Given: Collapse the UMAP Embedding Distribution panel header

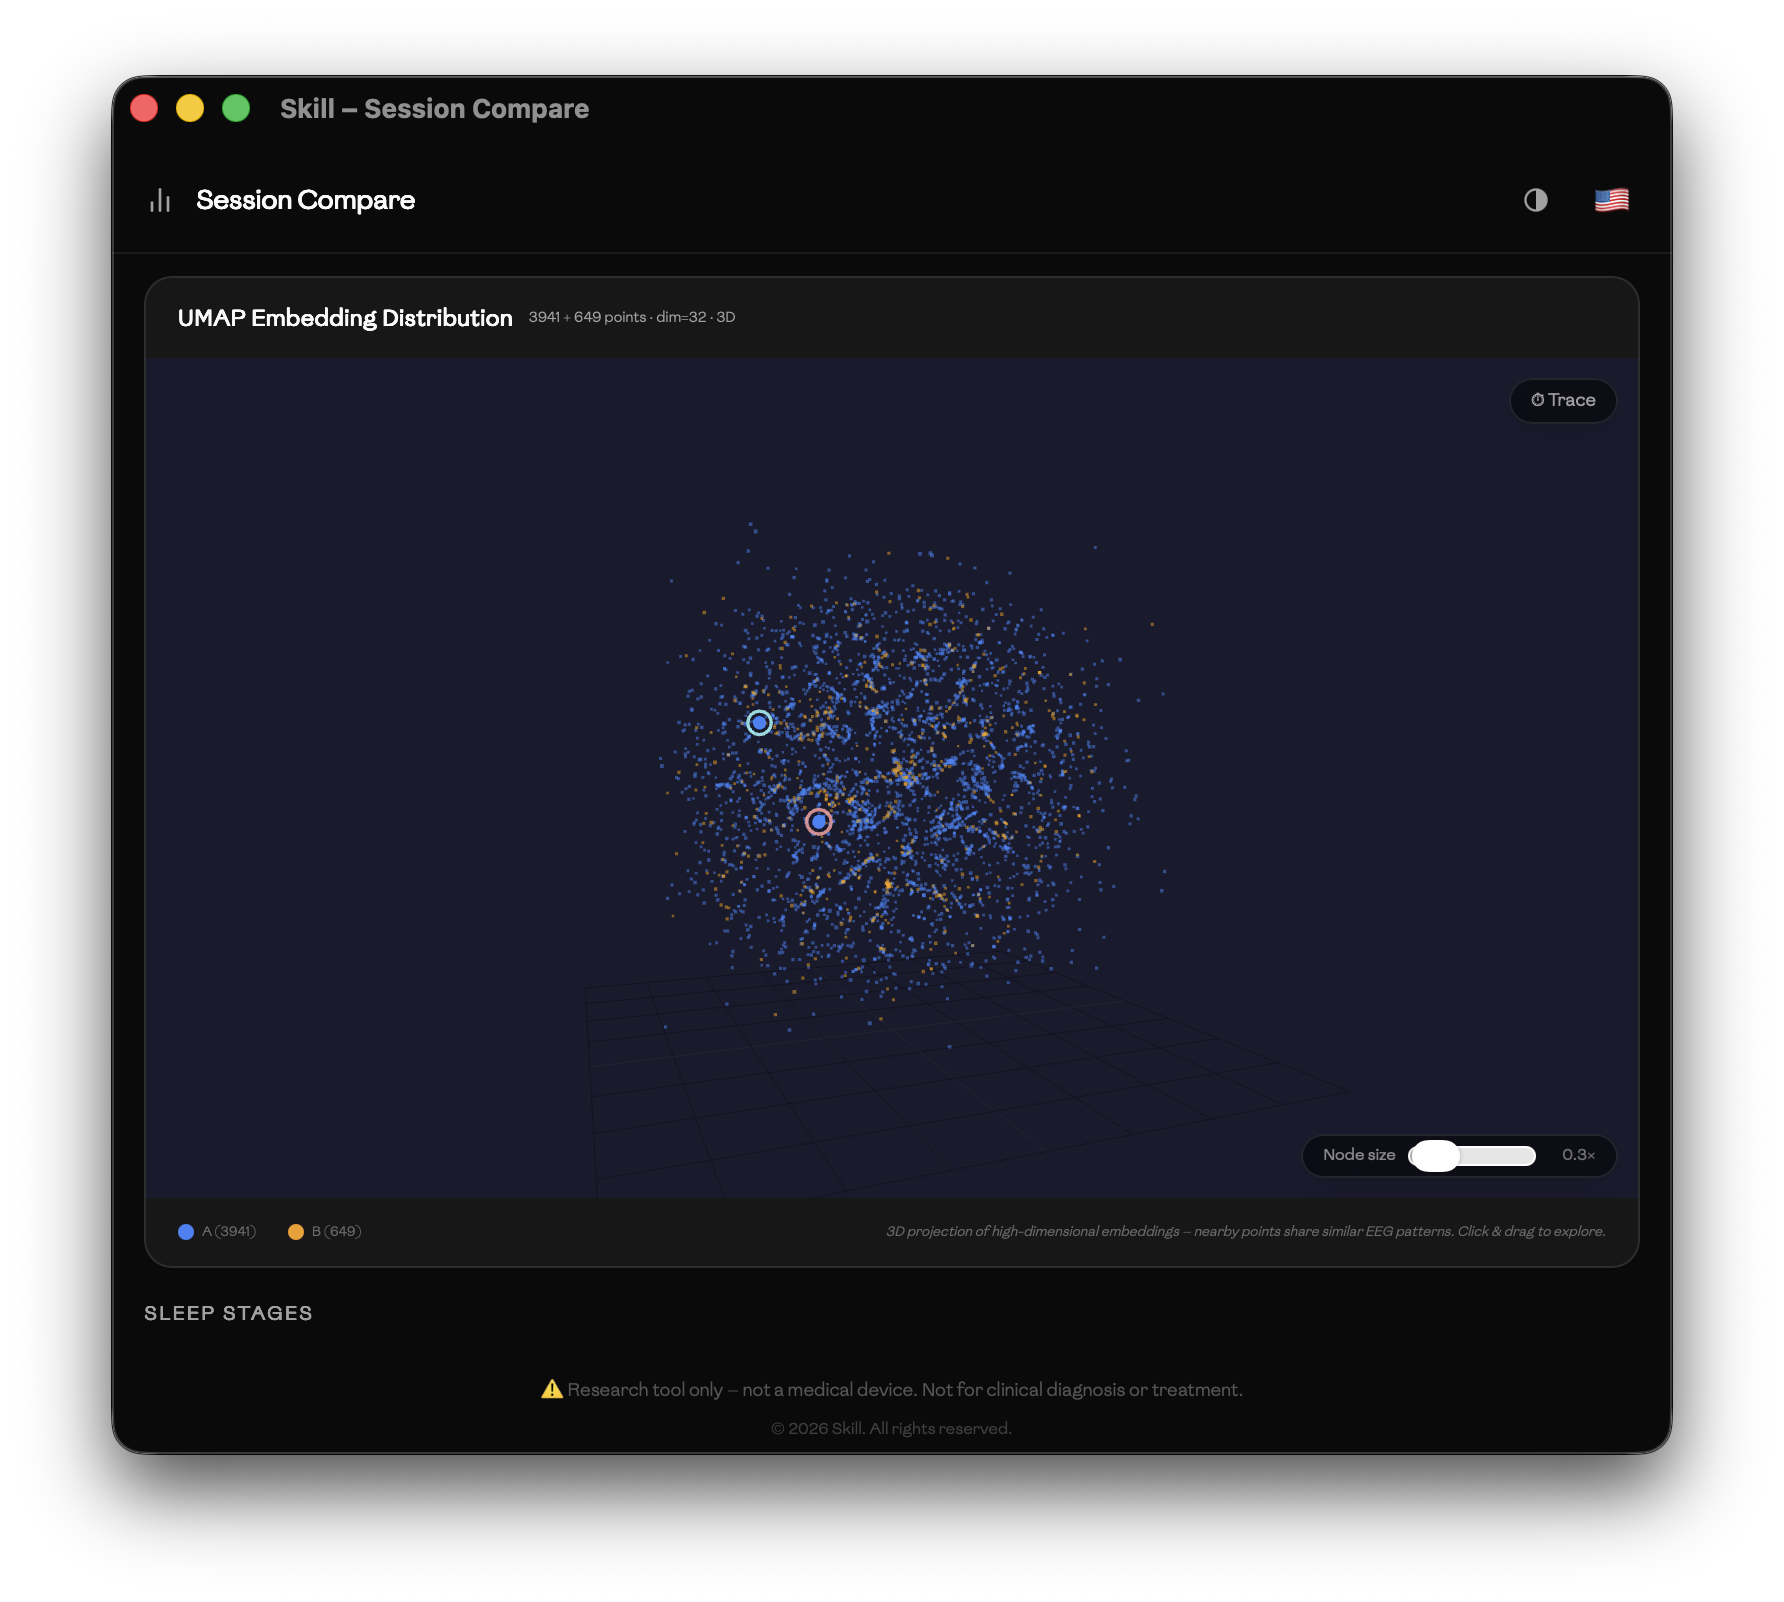Looking at the screenshot, I should (345, 318).
